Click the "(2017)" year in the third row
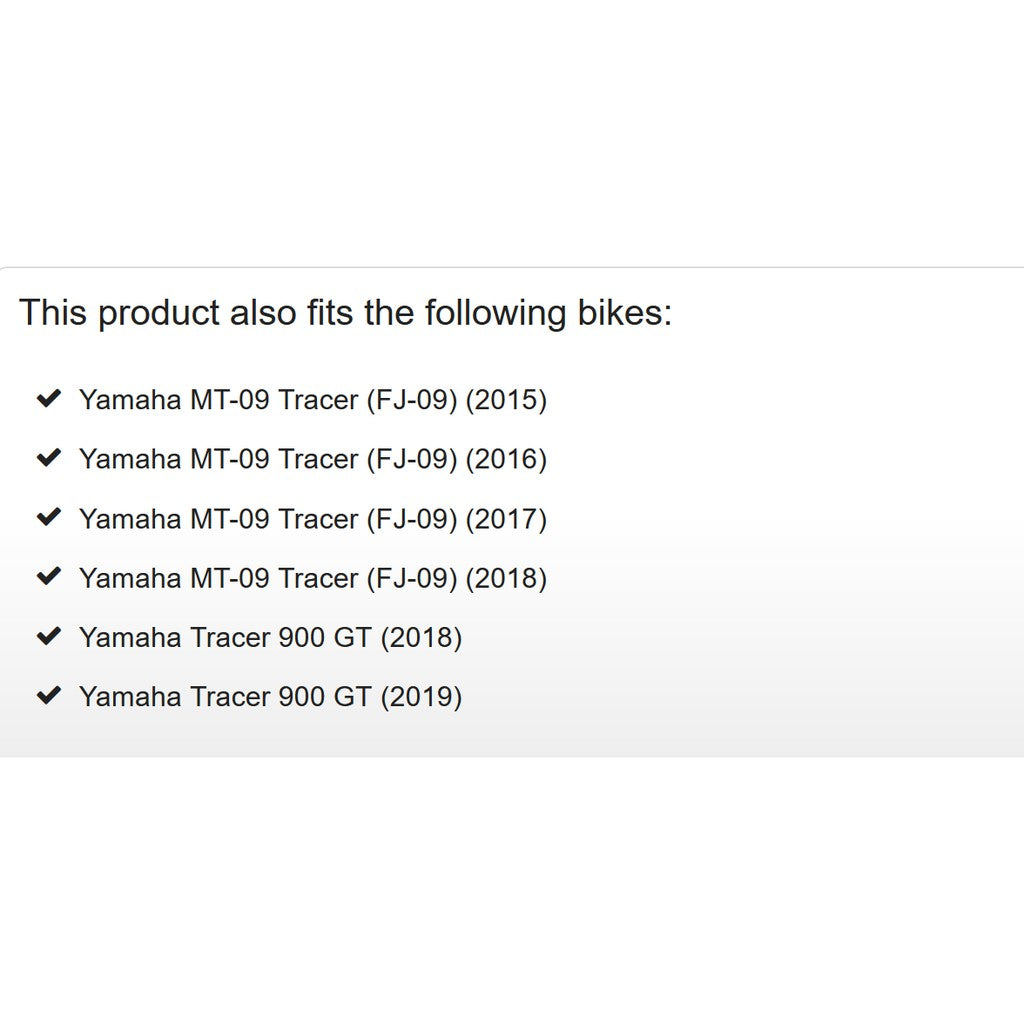 pyautogui.click(x=506, y=519)
